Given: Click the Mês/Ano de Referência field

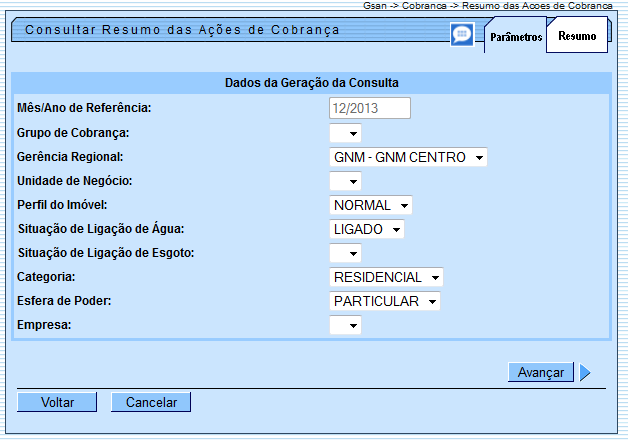Looking at the screenshot, I should tap(370, 108).
